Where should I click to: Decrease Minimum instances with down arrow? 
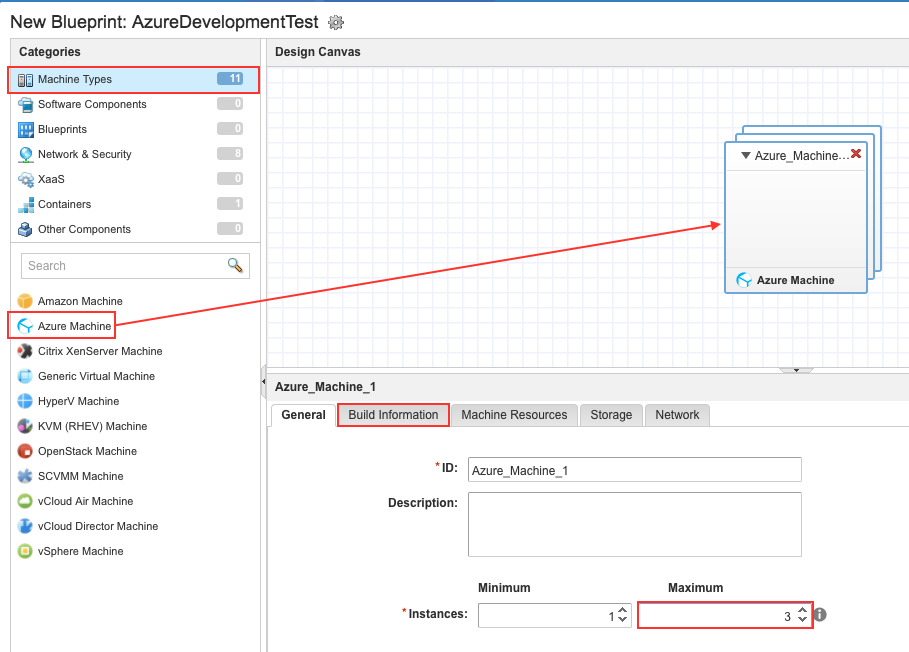(623, 620)
